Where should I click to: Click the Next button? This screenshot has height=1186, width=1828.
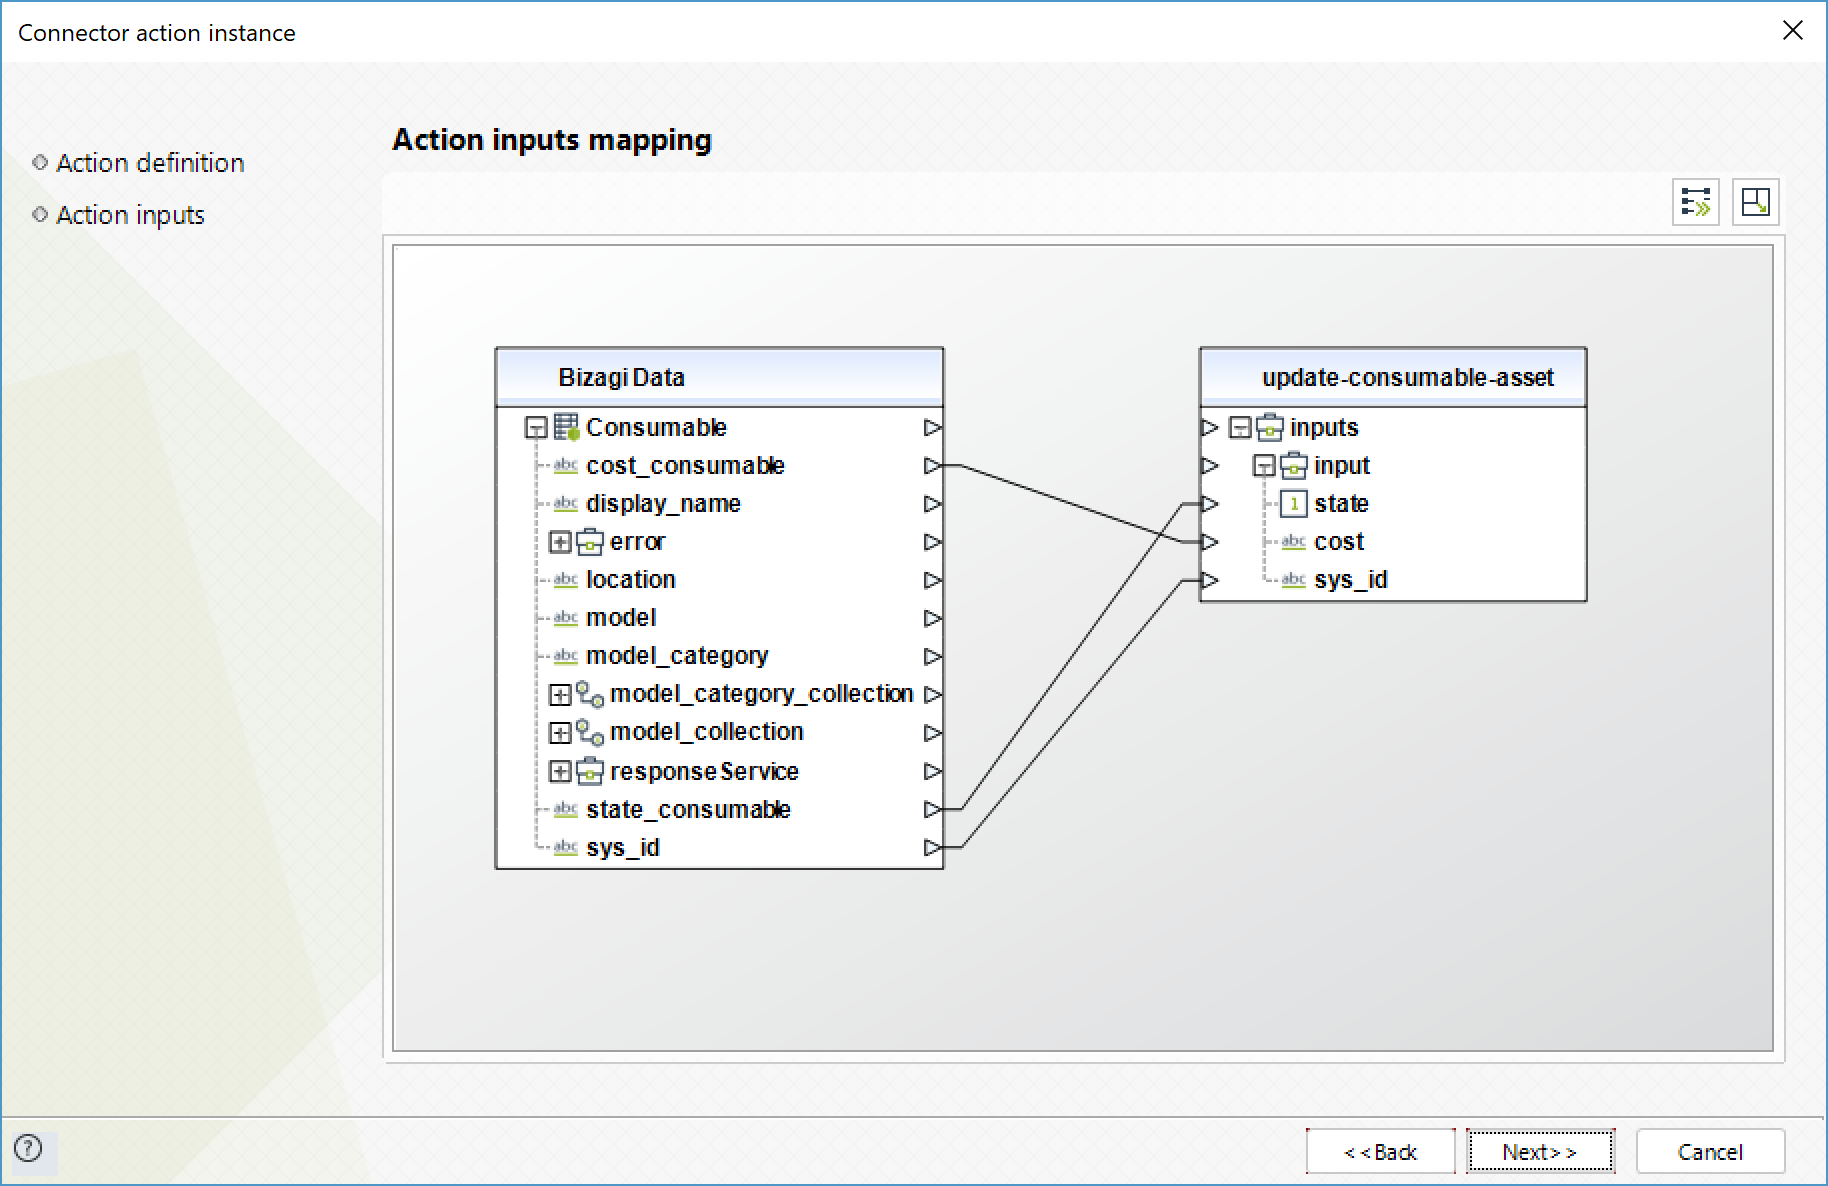[x=1540, y=1152]
